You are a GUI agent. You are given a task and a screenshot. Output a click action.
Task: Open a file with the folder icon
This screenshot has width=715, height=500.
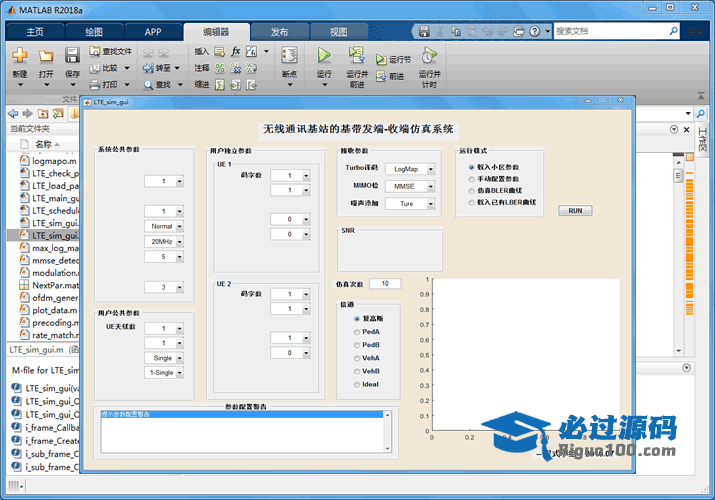click(46, 56)
